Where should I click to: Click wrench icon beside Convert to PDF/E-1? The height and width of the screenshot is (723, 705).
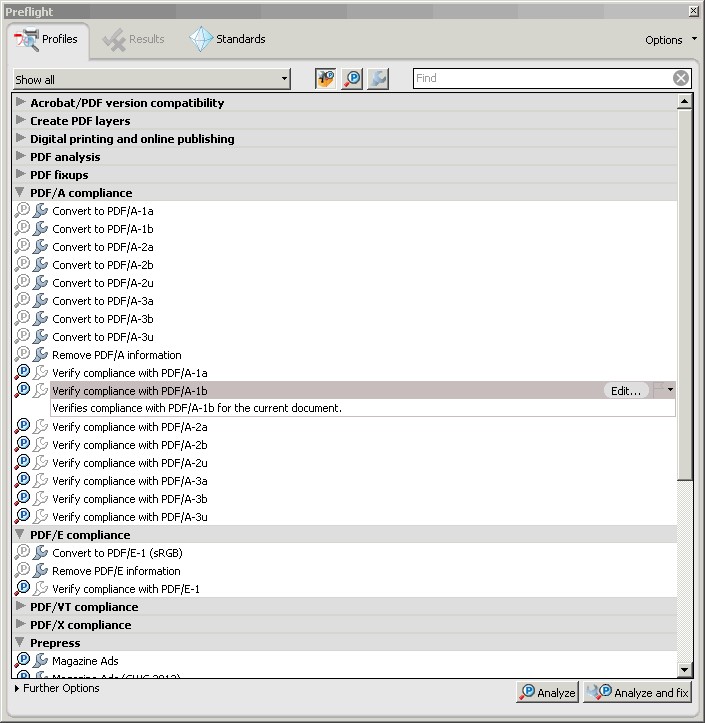pos(41,552)
